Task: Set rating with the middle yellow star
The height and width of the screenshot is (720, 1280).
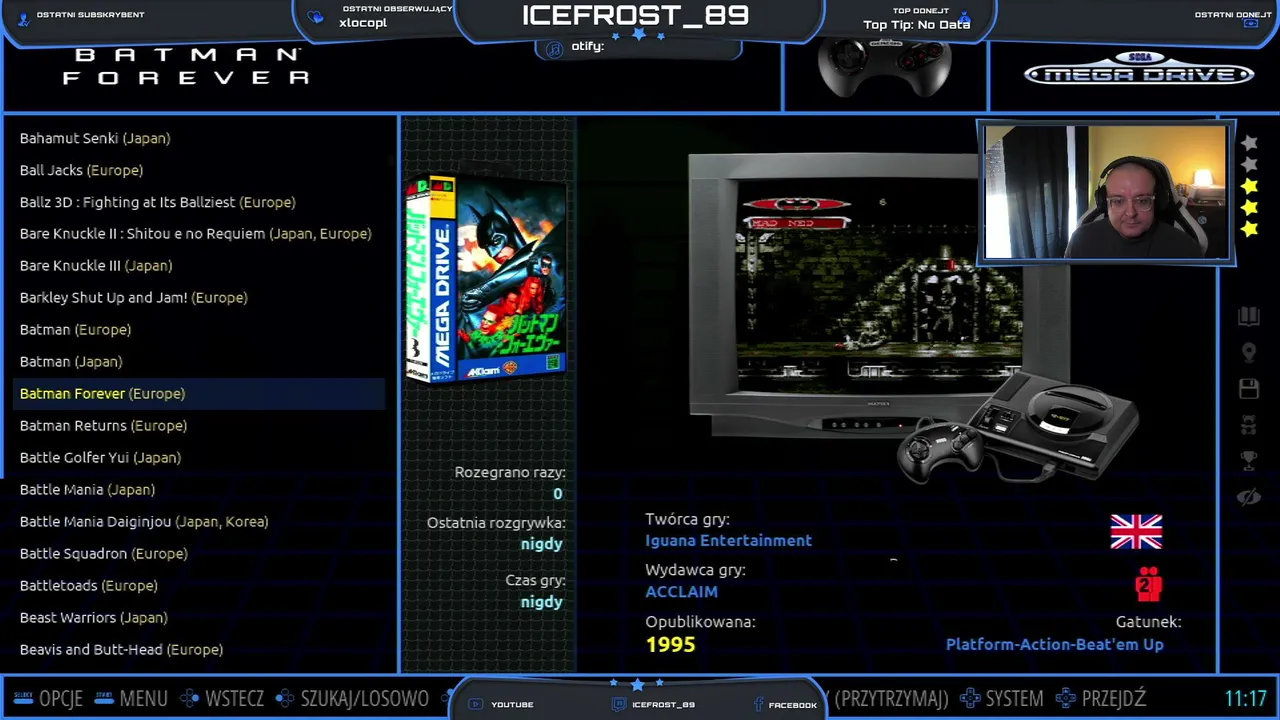Action: coord(1249,207)
